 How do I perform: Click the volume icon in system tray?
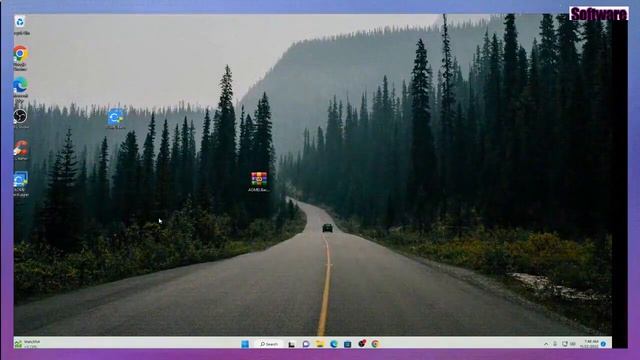coord(573,344)
